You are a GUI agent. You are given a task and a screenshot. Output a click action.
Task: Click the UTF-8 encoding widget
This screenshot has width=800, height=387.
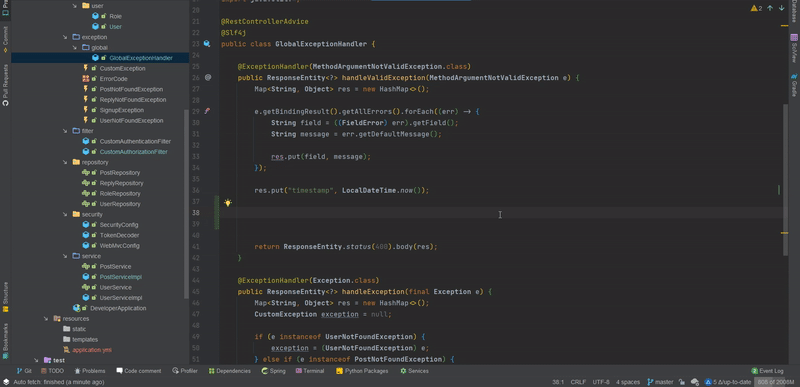(x=601, y=382)
